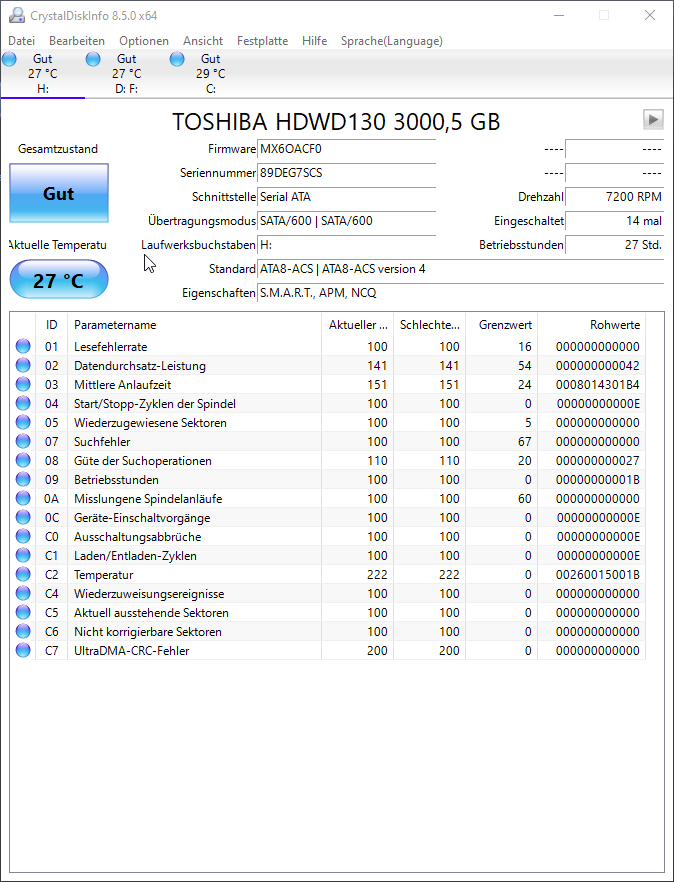674x882 pixels.
Task: Click raw value 00260015001B
Action: pos(597,574)
